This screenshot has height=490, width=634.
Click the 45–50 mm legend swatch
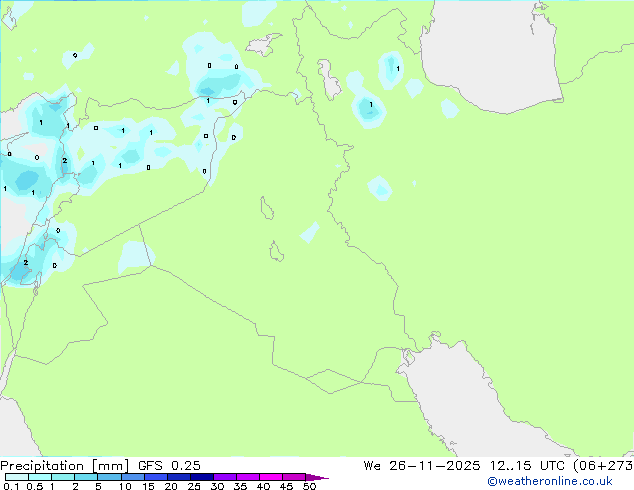[x=294, y=477]
